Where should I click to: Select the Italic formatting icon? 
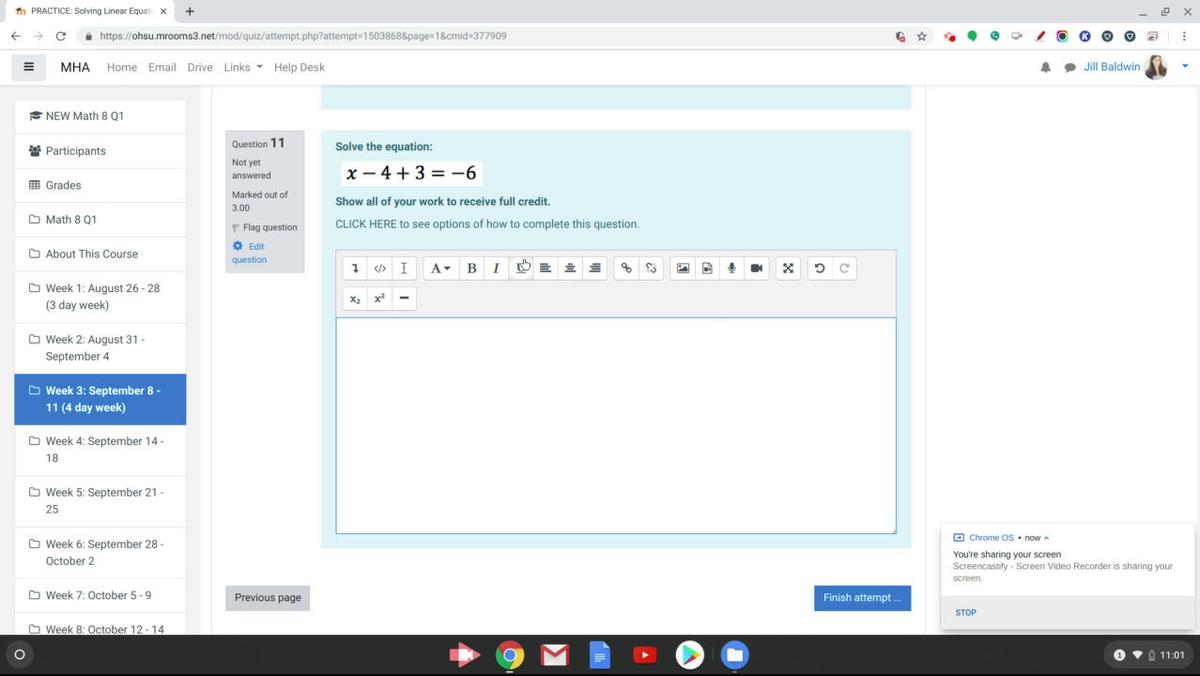pyautogui.click(x=496, y=268)
